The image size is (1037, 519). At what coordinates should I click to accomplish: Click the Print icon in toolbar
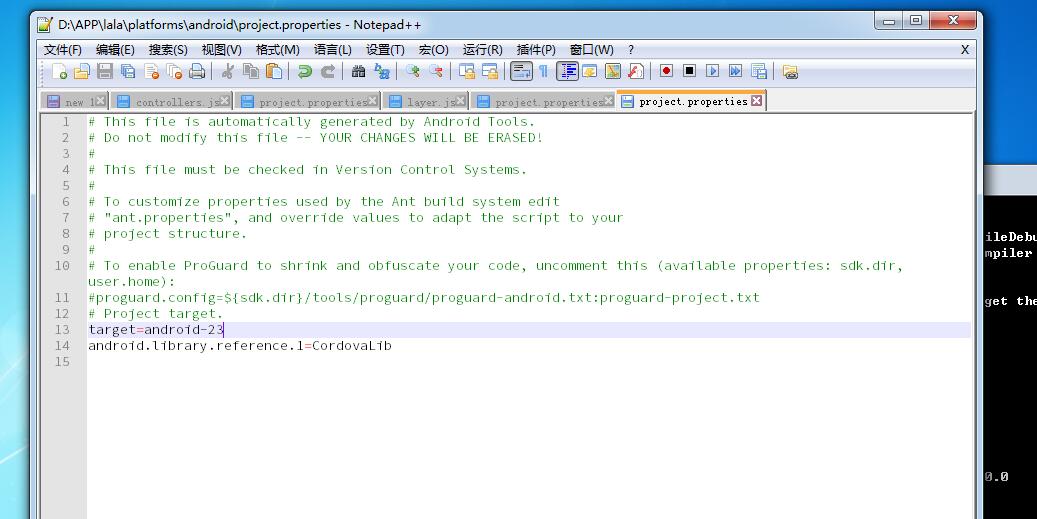197,71
